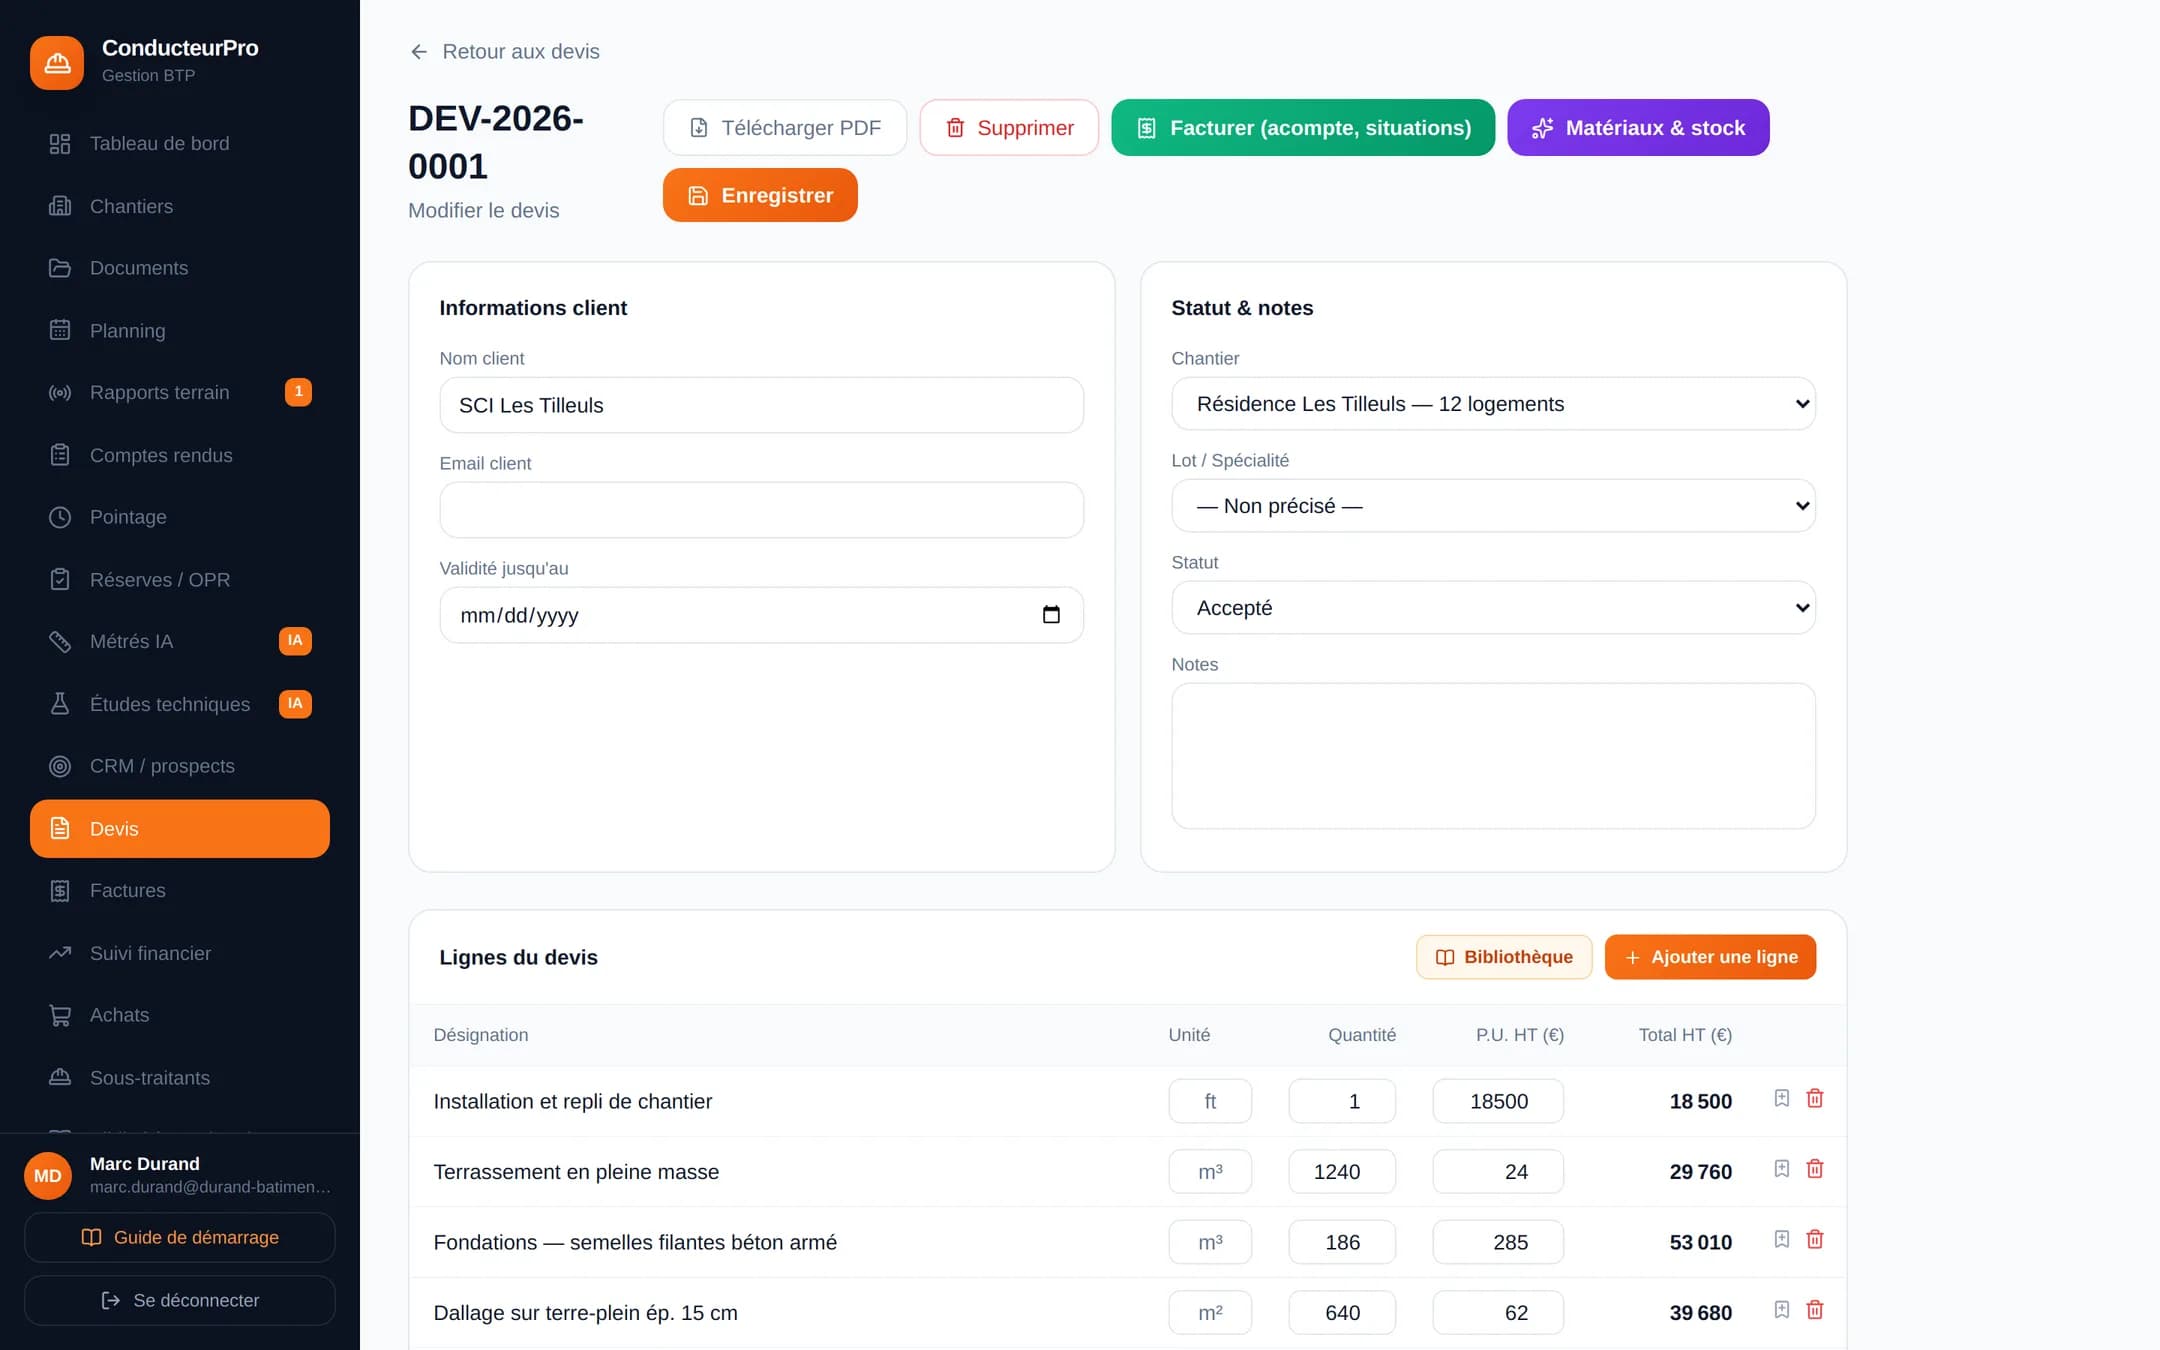The image size is (2160, 1350).
Task: Edit unit price 285 for Fondations
Action: click(x=1498, y=1242)
